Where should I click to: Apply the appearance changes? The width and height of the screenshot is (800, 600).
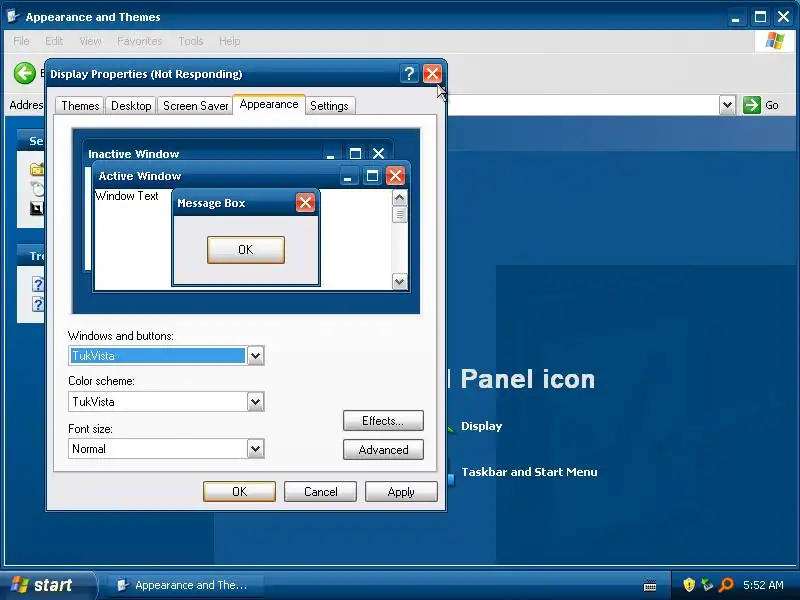[x=401, y=491]
